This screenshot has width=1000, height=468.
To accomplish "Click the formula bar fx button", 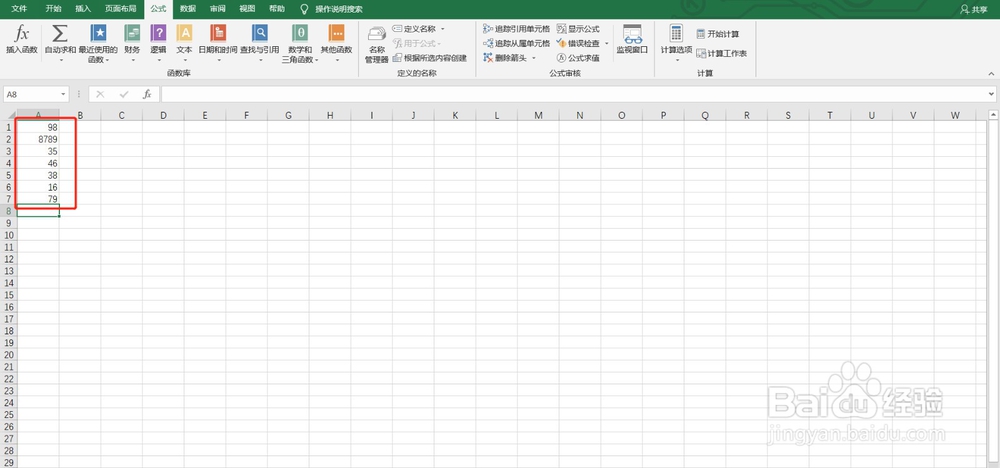I will (x=147, y=94).
